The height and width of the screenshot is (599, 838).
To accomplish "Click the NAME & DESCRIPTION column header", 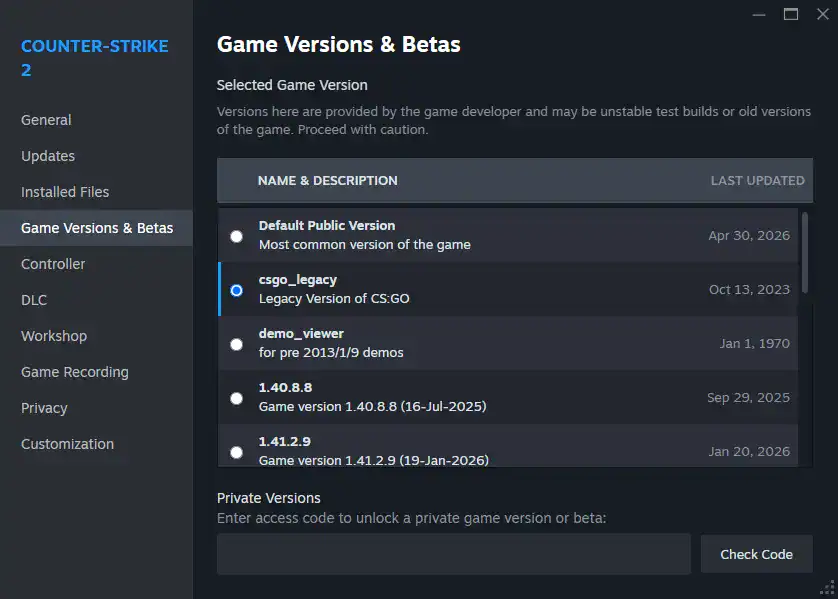I will click(328, 181).
